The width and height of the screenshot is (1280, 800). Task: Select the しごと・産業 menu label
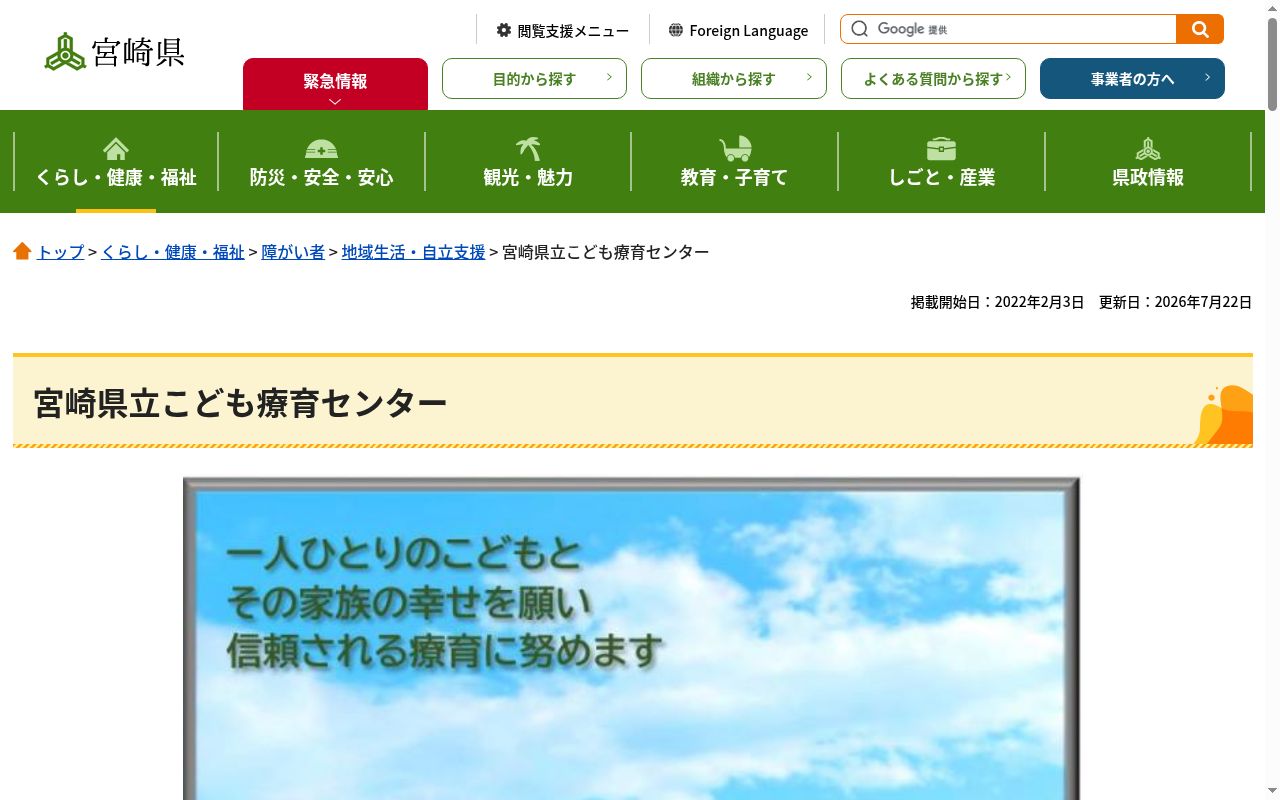(x=941, y=177)
